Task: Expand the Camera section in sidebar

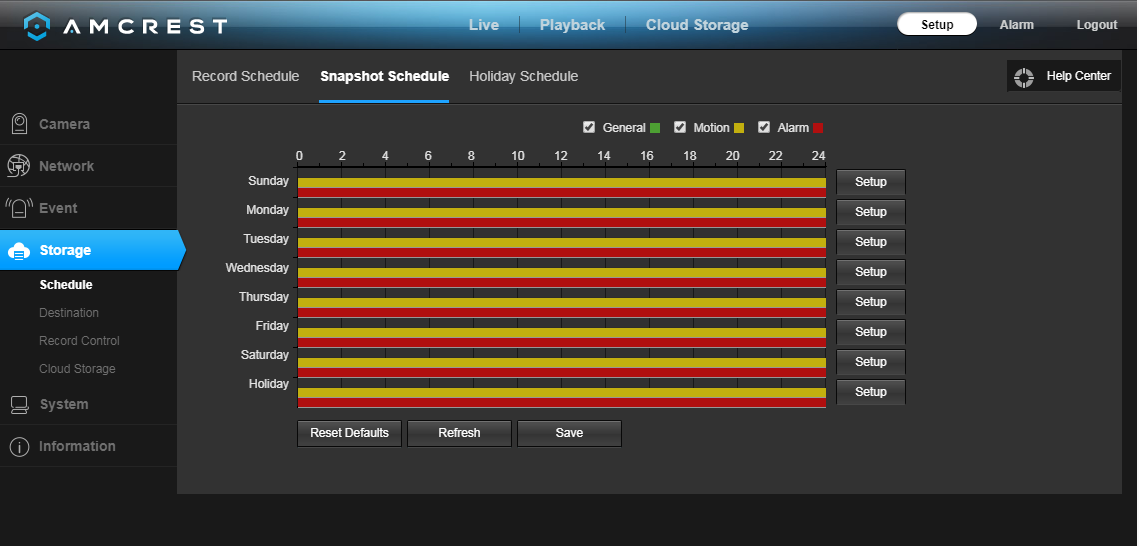Action: tap(88, 124)
